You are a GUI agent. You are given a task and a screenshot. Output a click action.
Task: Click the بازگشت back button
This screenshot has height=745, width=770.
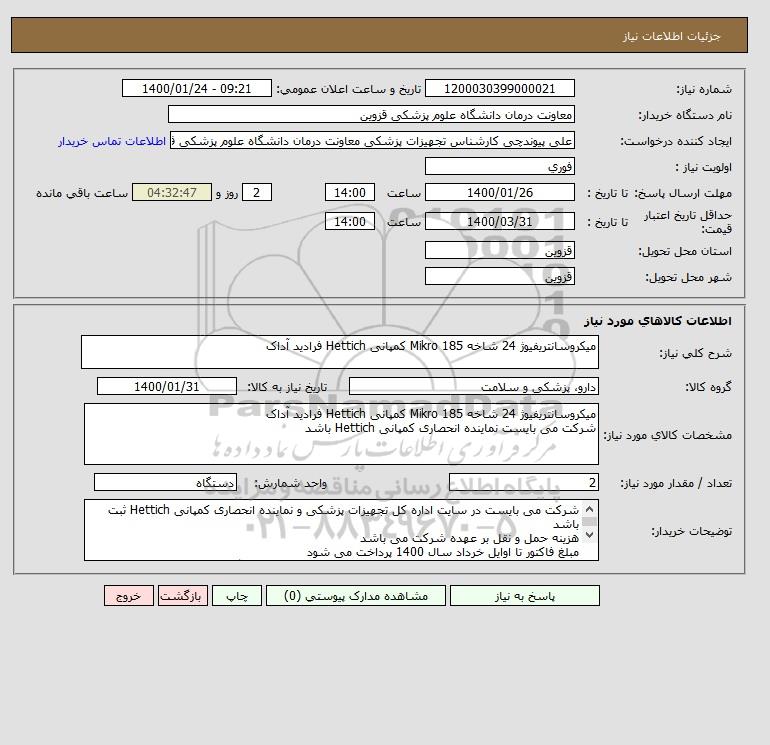pyautogui.click(x=183, y=596)
